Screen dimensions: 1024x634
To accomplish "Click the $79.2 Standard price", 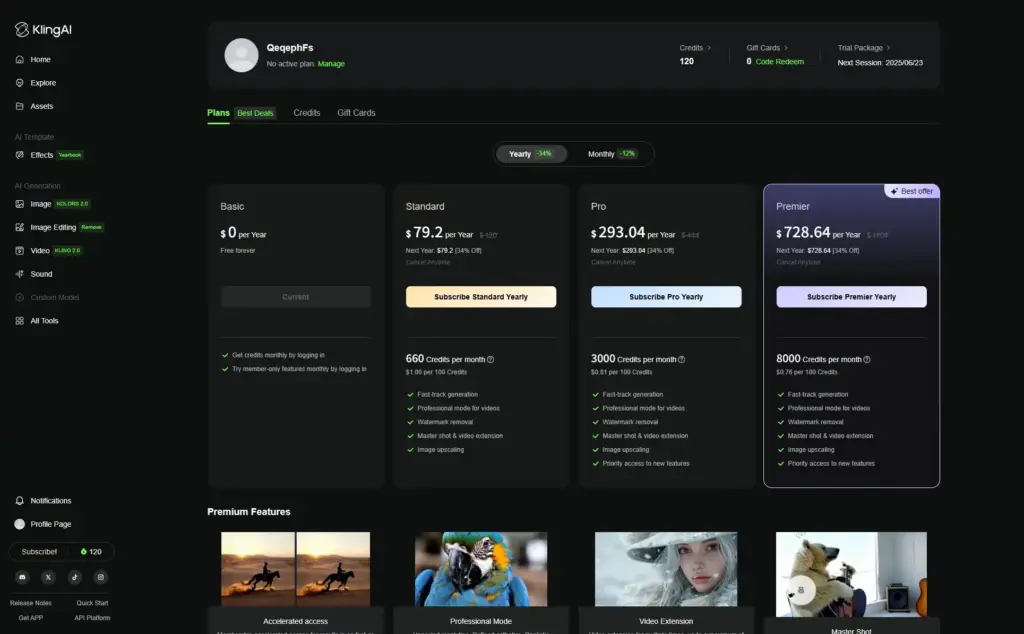I will point(424,232).
